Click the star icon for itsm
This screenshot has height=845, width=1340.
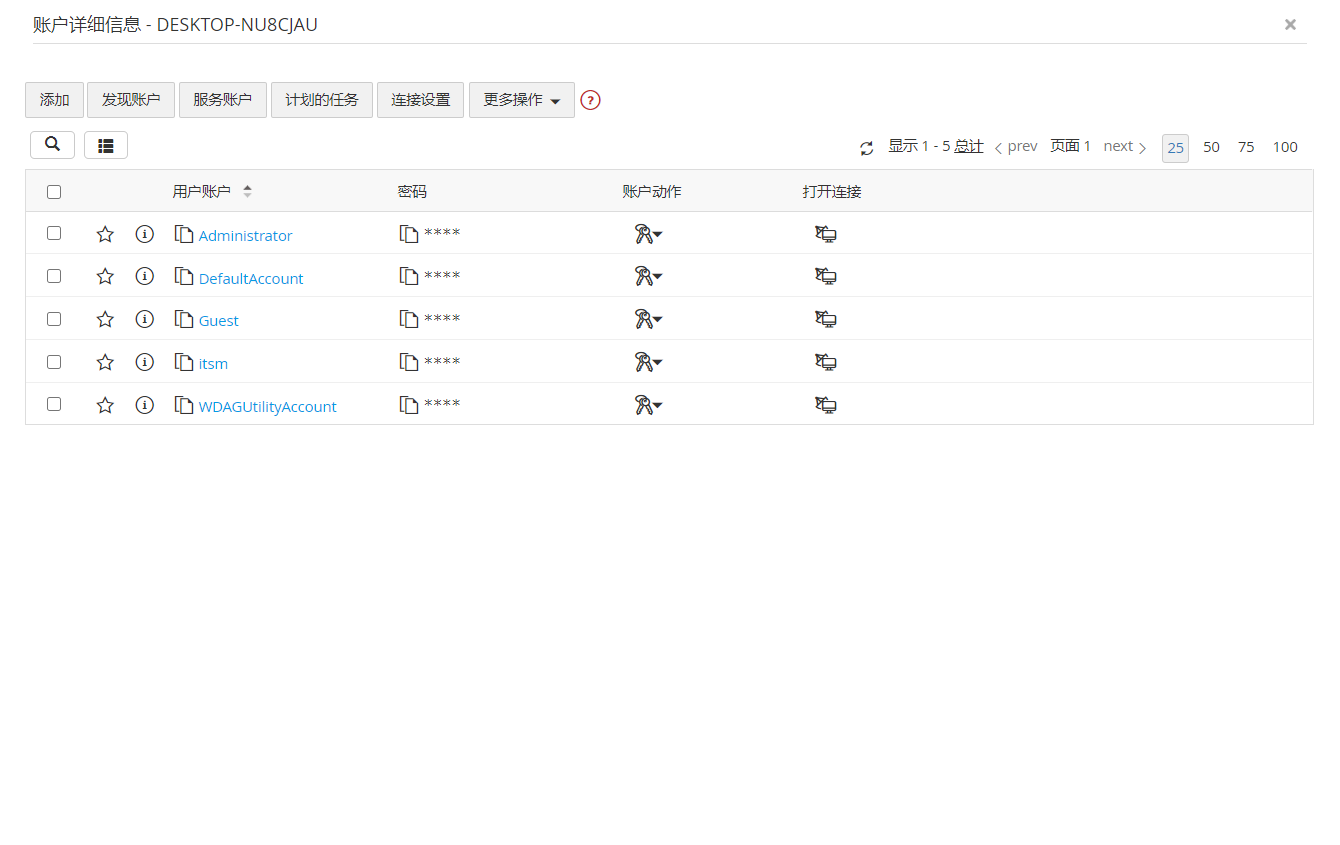point(105,362)
